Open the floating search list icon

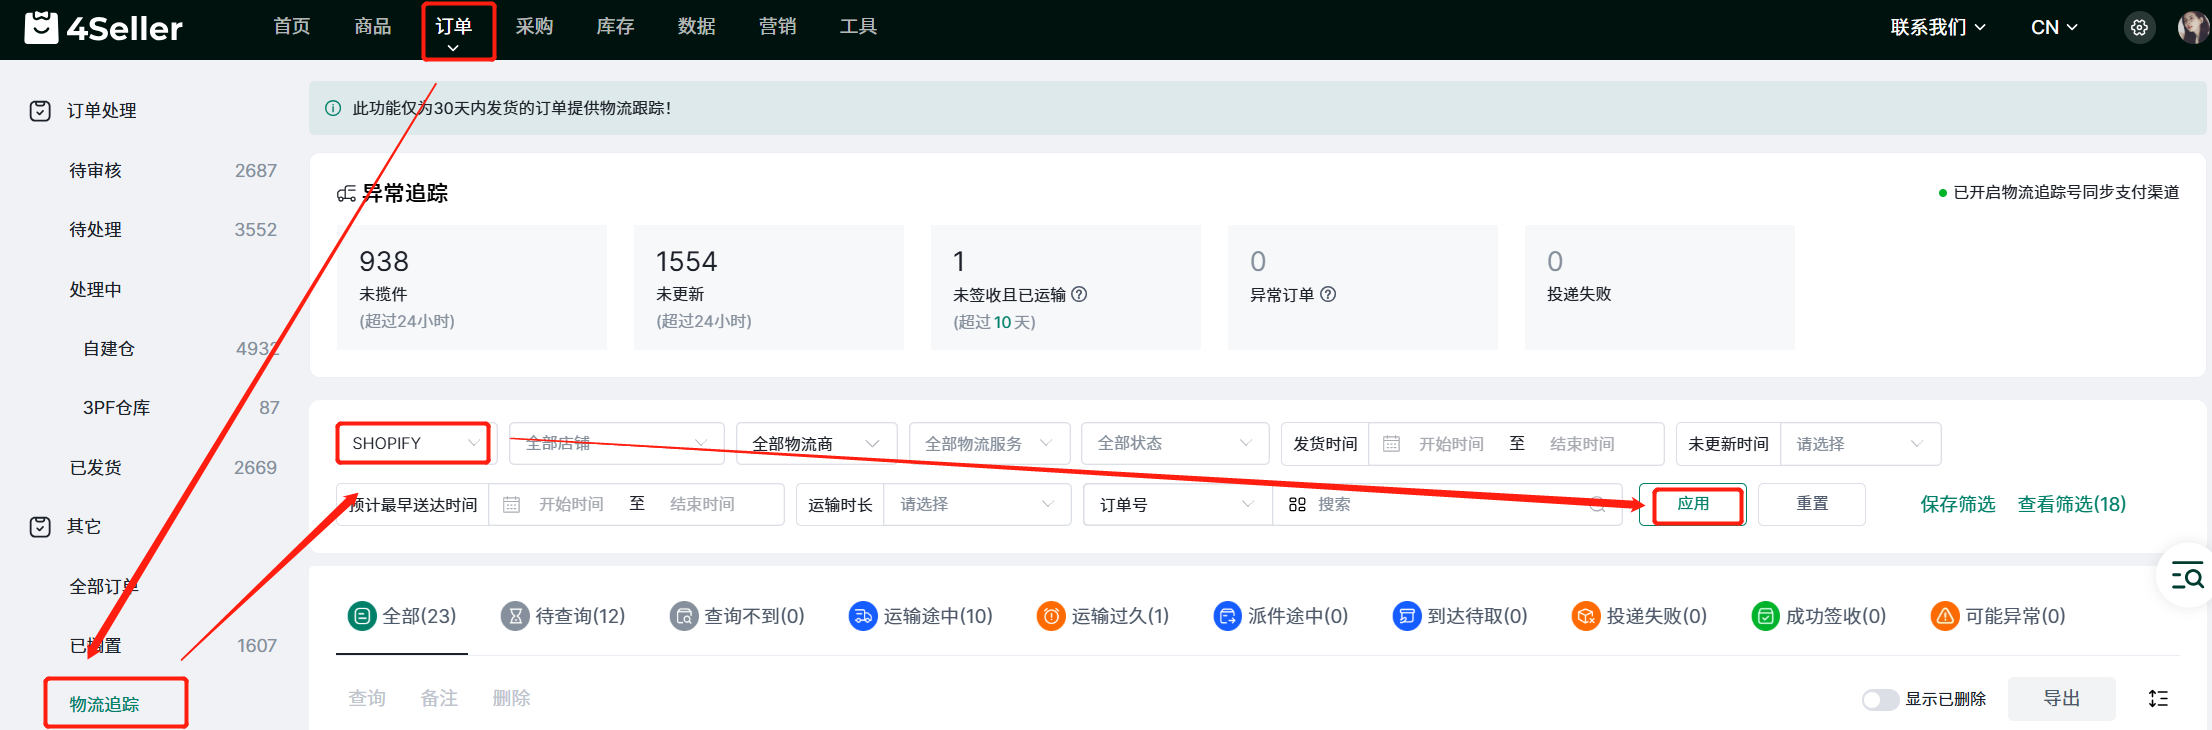(2186, 576)
